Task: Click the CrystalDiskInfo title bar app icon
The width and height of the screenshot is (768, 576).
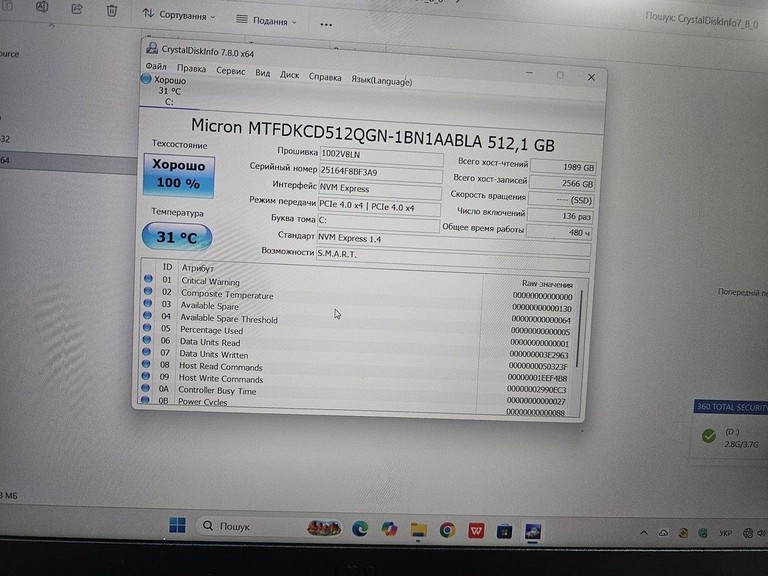Action: click(152, 48)
